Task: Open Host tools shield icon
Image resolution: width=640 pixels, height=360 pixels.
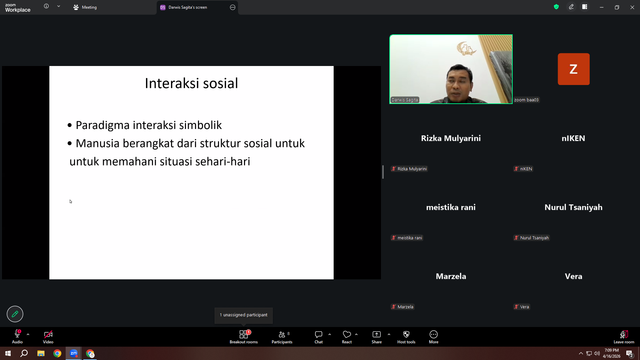Action: click(x=406, y=334)
